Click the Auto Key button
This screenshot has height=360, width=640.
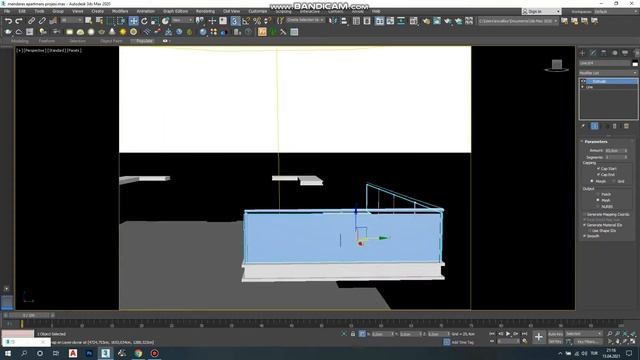555,334
